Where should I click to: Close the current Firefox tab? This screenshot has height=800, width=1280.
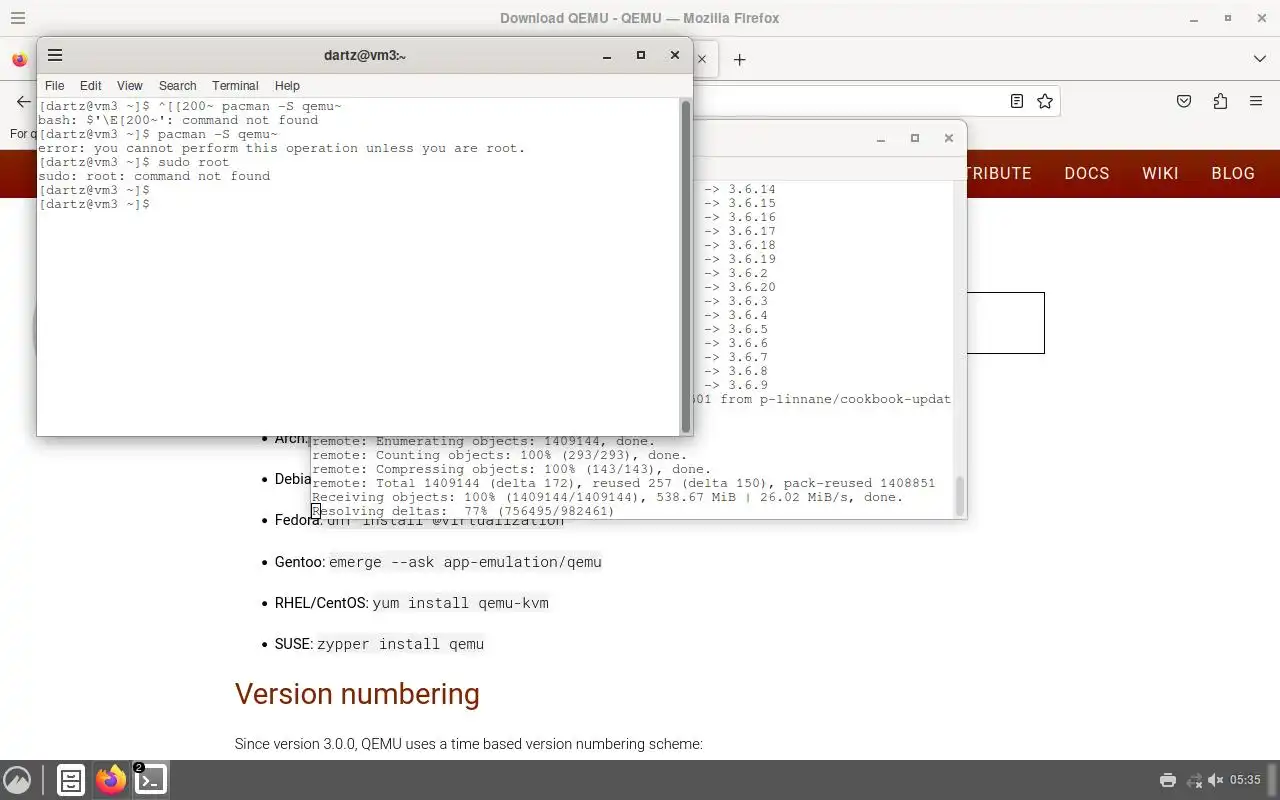(702, 59)
